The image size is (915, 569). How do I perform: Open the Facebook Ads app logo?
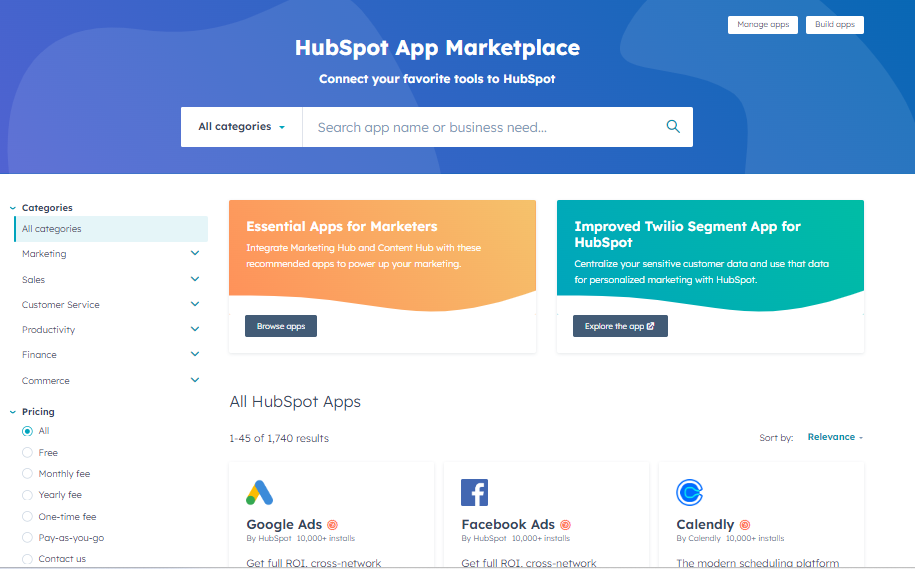[x=474, y=492]
